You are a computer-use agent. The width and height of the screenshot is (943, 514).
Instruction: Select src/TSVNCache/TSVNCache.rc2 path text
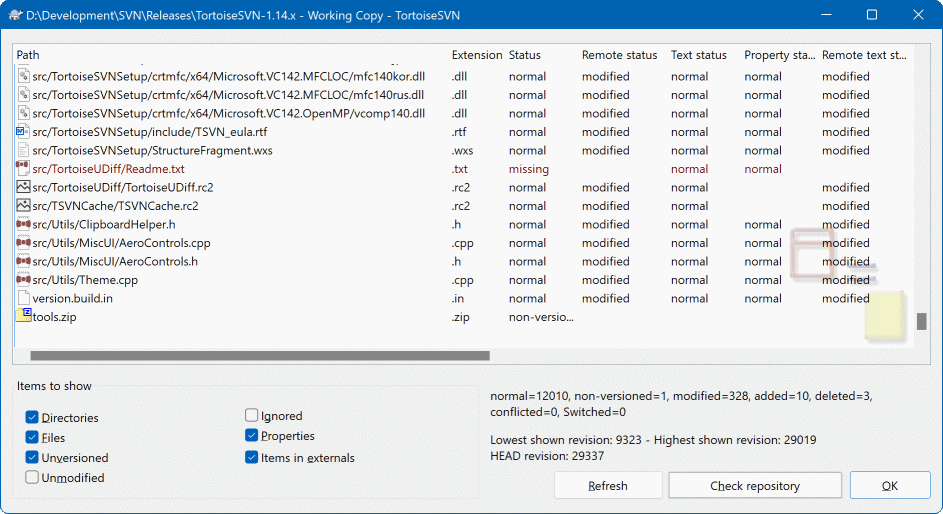(x=115, y=206)
